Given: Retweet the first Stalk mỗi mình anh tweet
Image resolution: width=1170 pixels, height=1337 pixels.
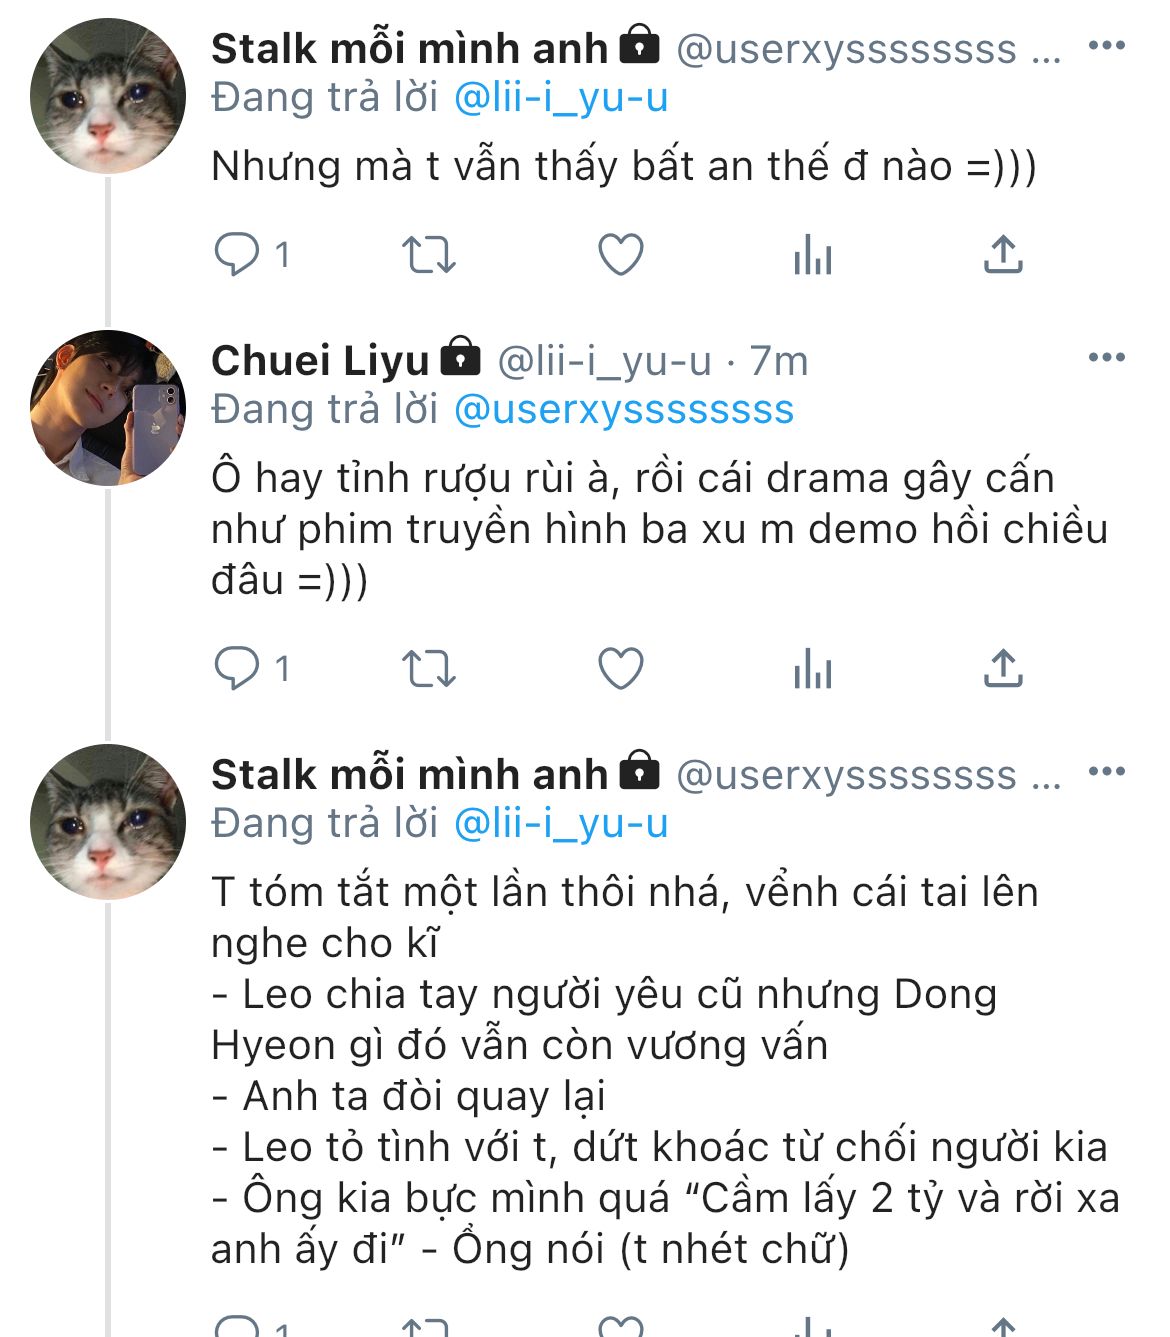Looking at the screenshot, I should click(x=428, y=254).
